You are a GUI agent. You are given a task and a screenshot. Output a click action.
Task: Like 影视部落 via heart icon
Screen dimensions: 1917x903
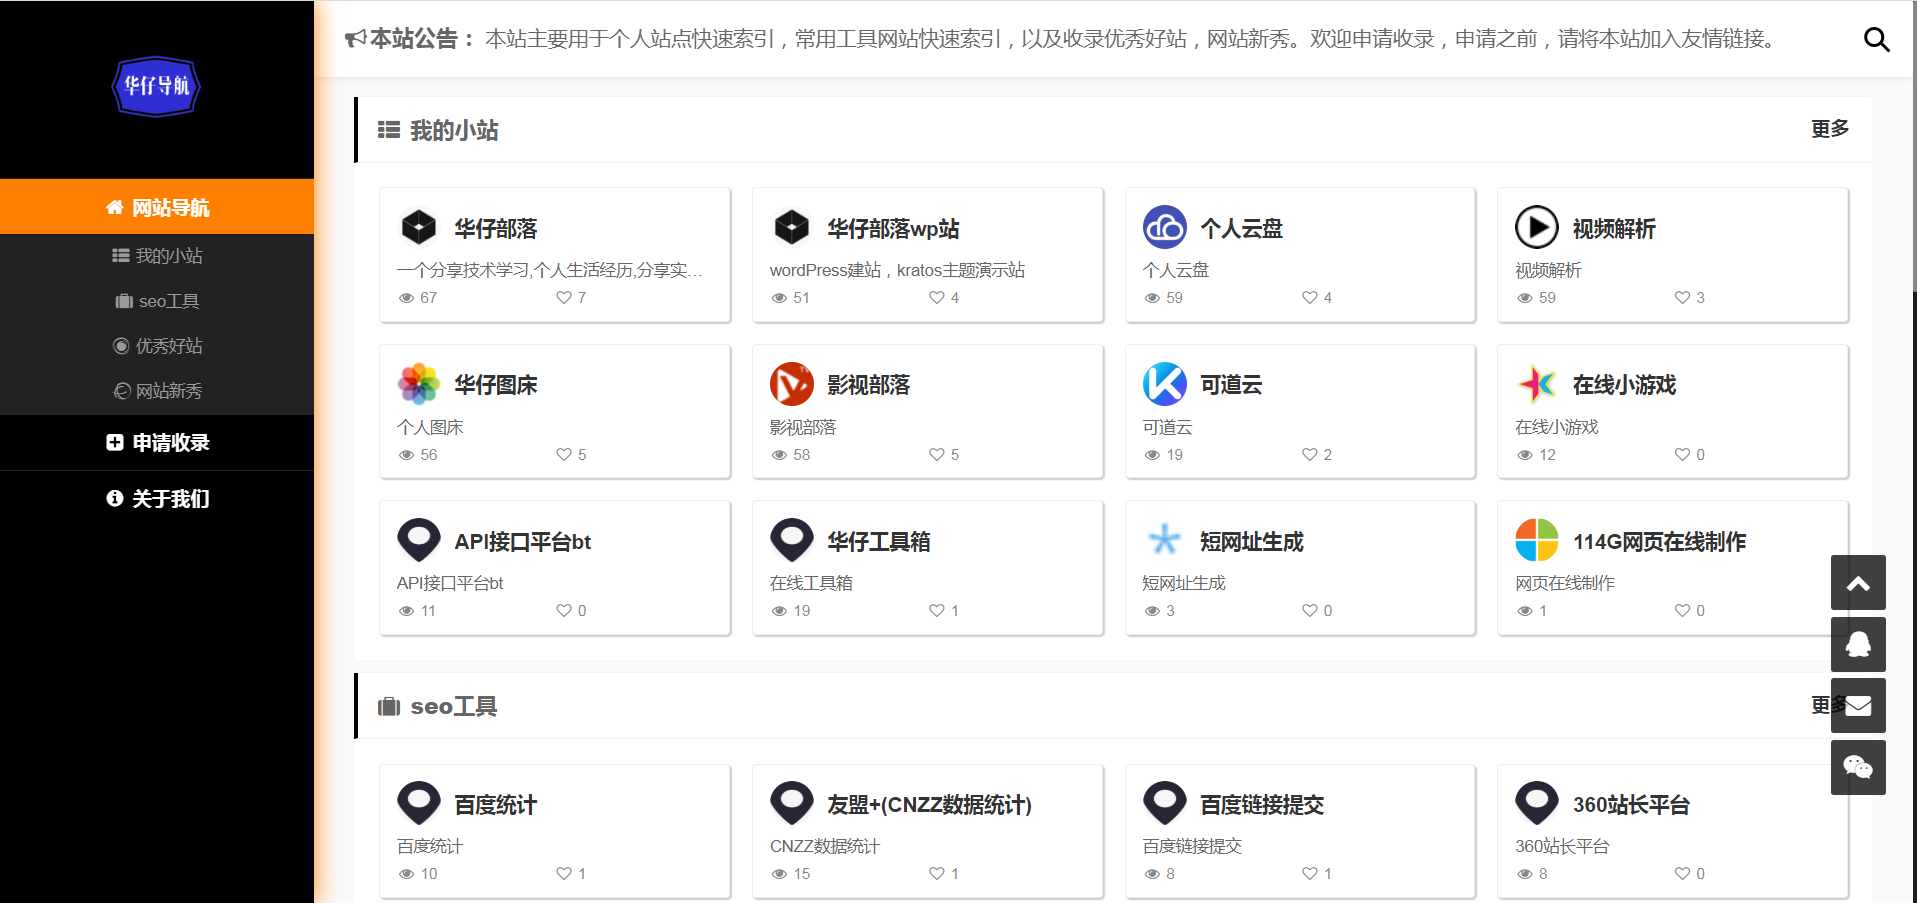point(937,455)
